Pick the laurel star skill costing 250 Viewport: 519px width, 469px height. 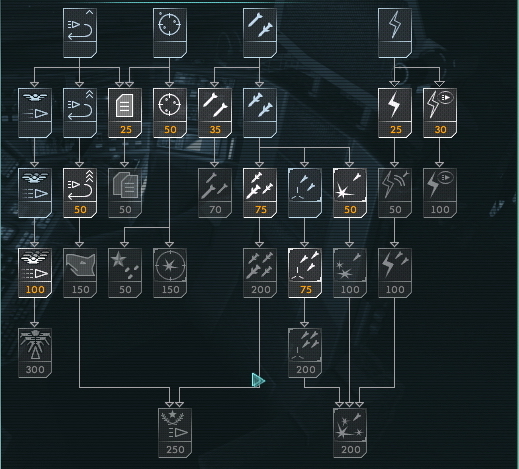(175, 433)
